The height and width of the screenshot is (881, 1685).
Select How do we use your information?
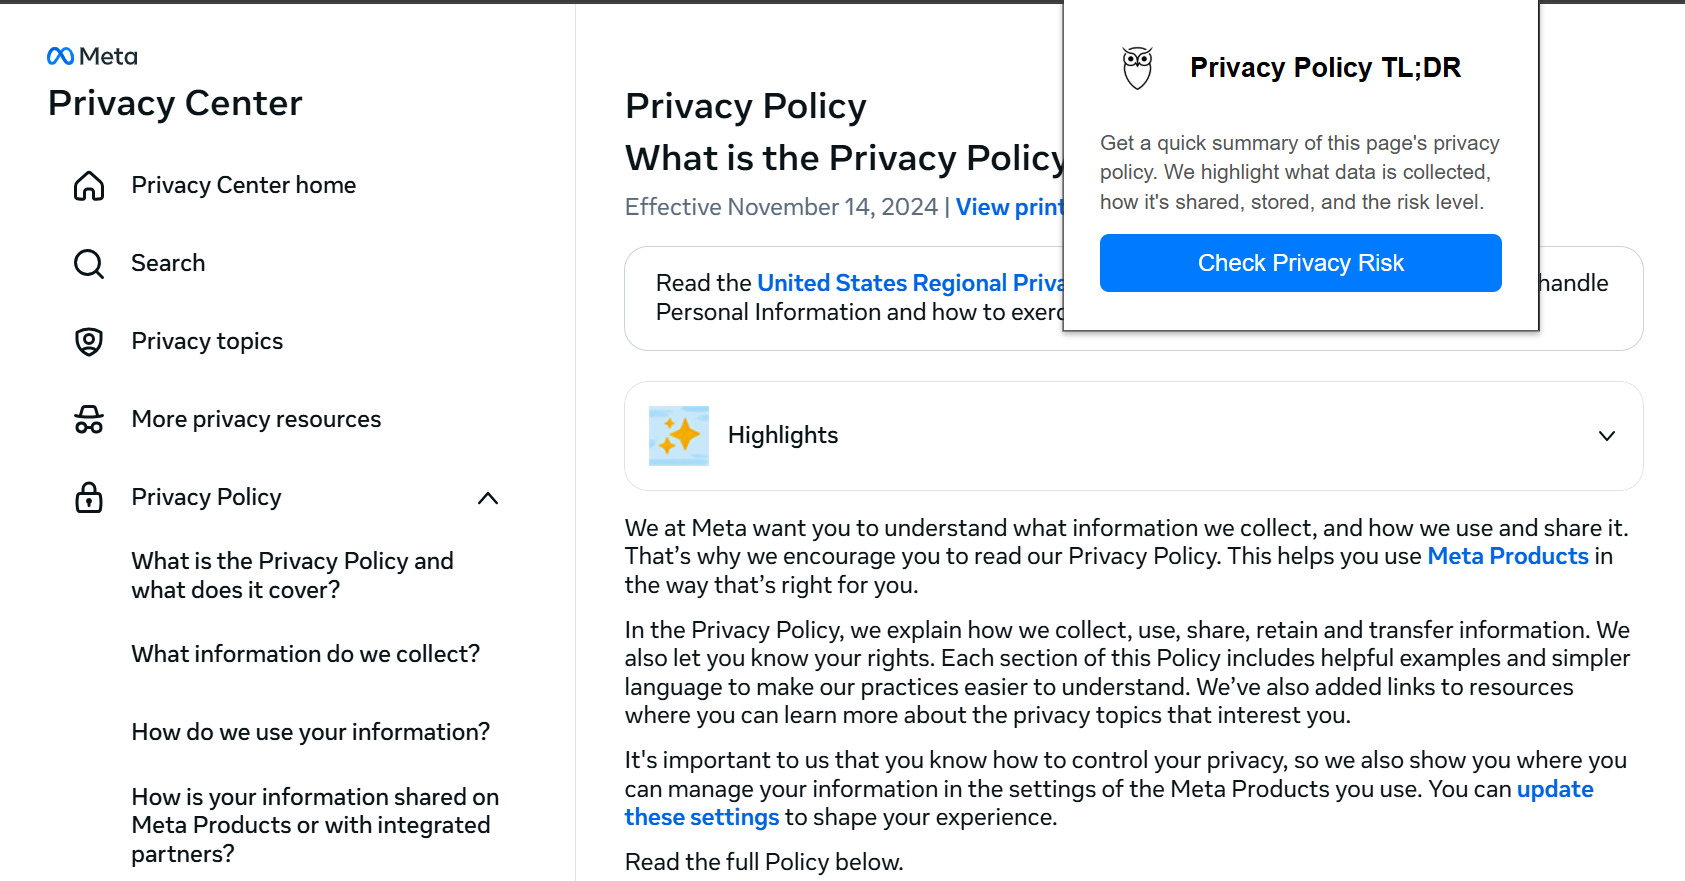310,733
